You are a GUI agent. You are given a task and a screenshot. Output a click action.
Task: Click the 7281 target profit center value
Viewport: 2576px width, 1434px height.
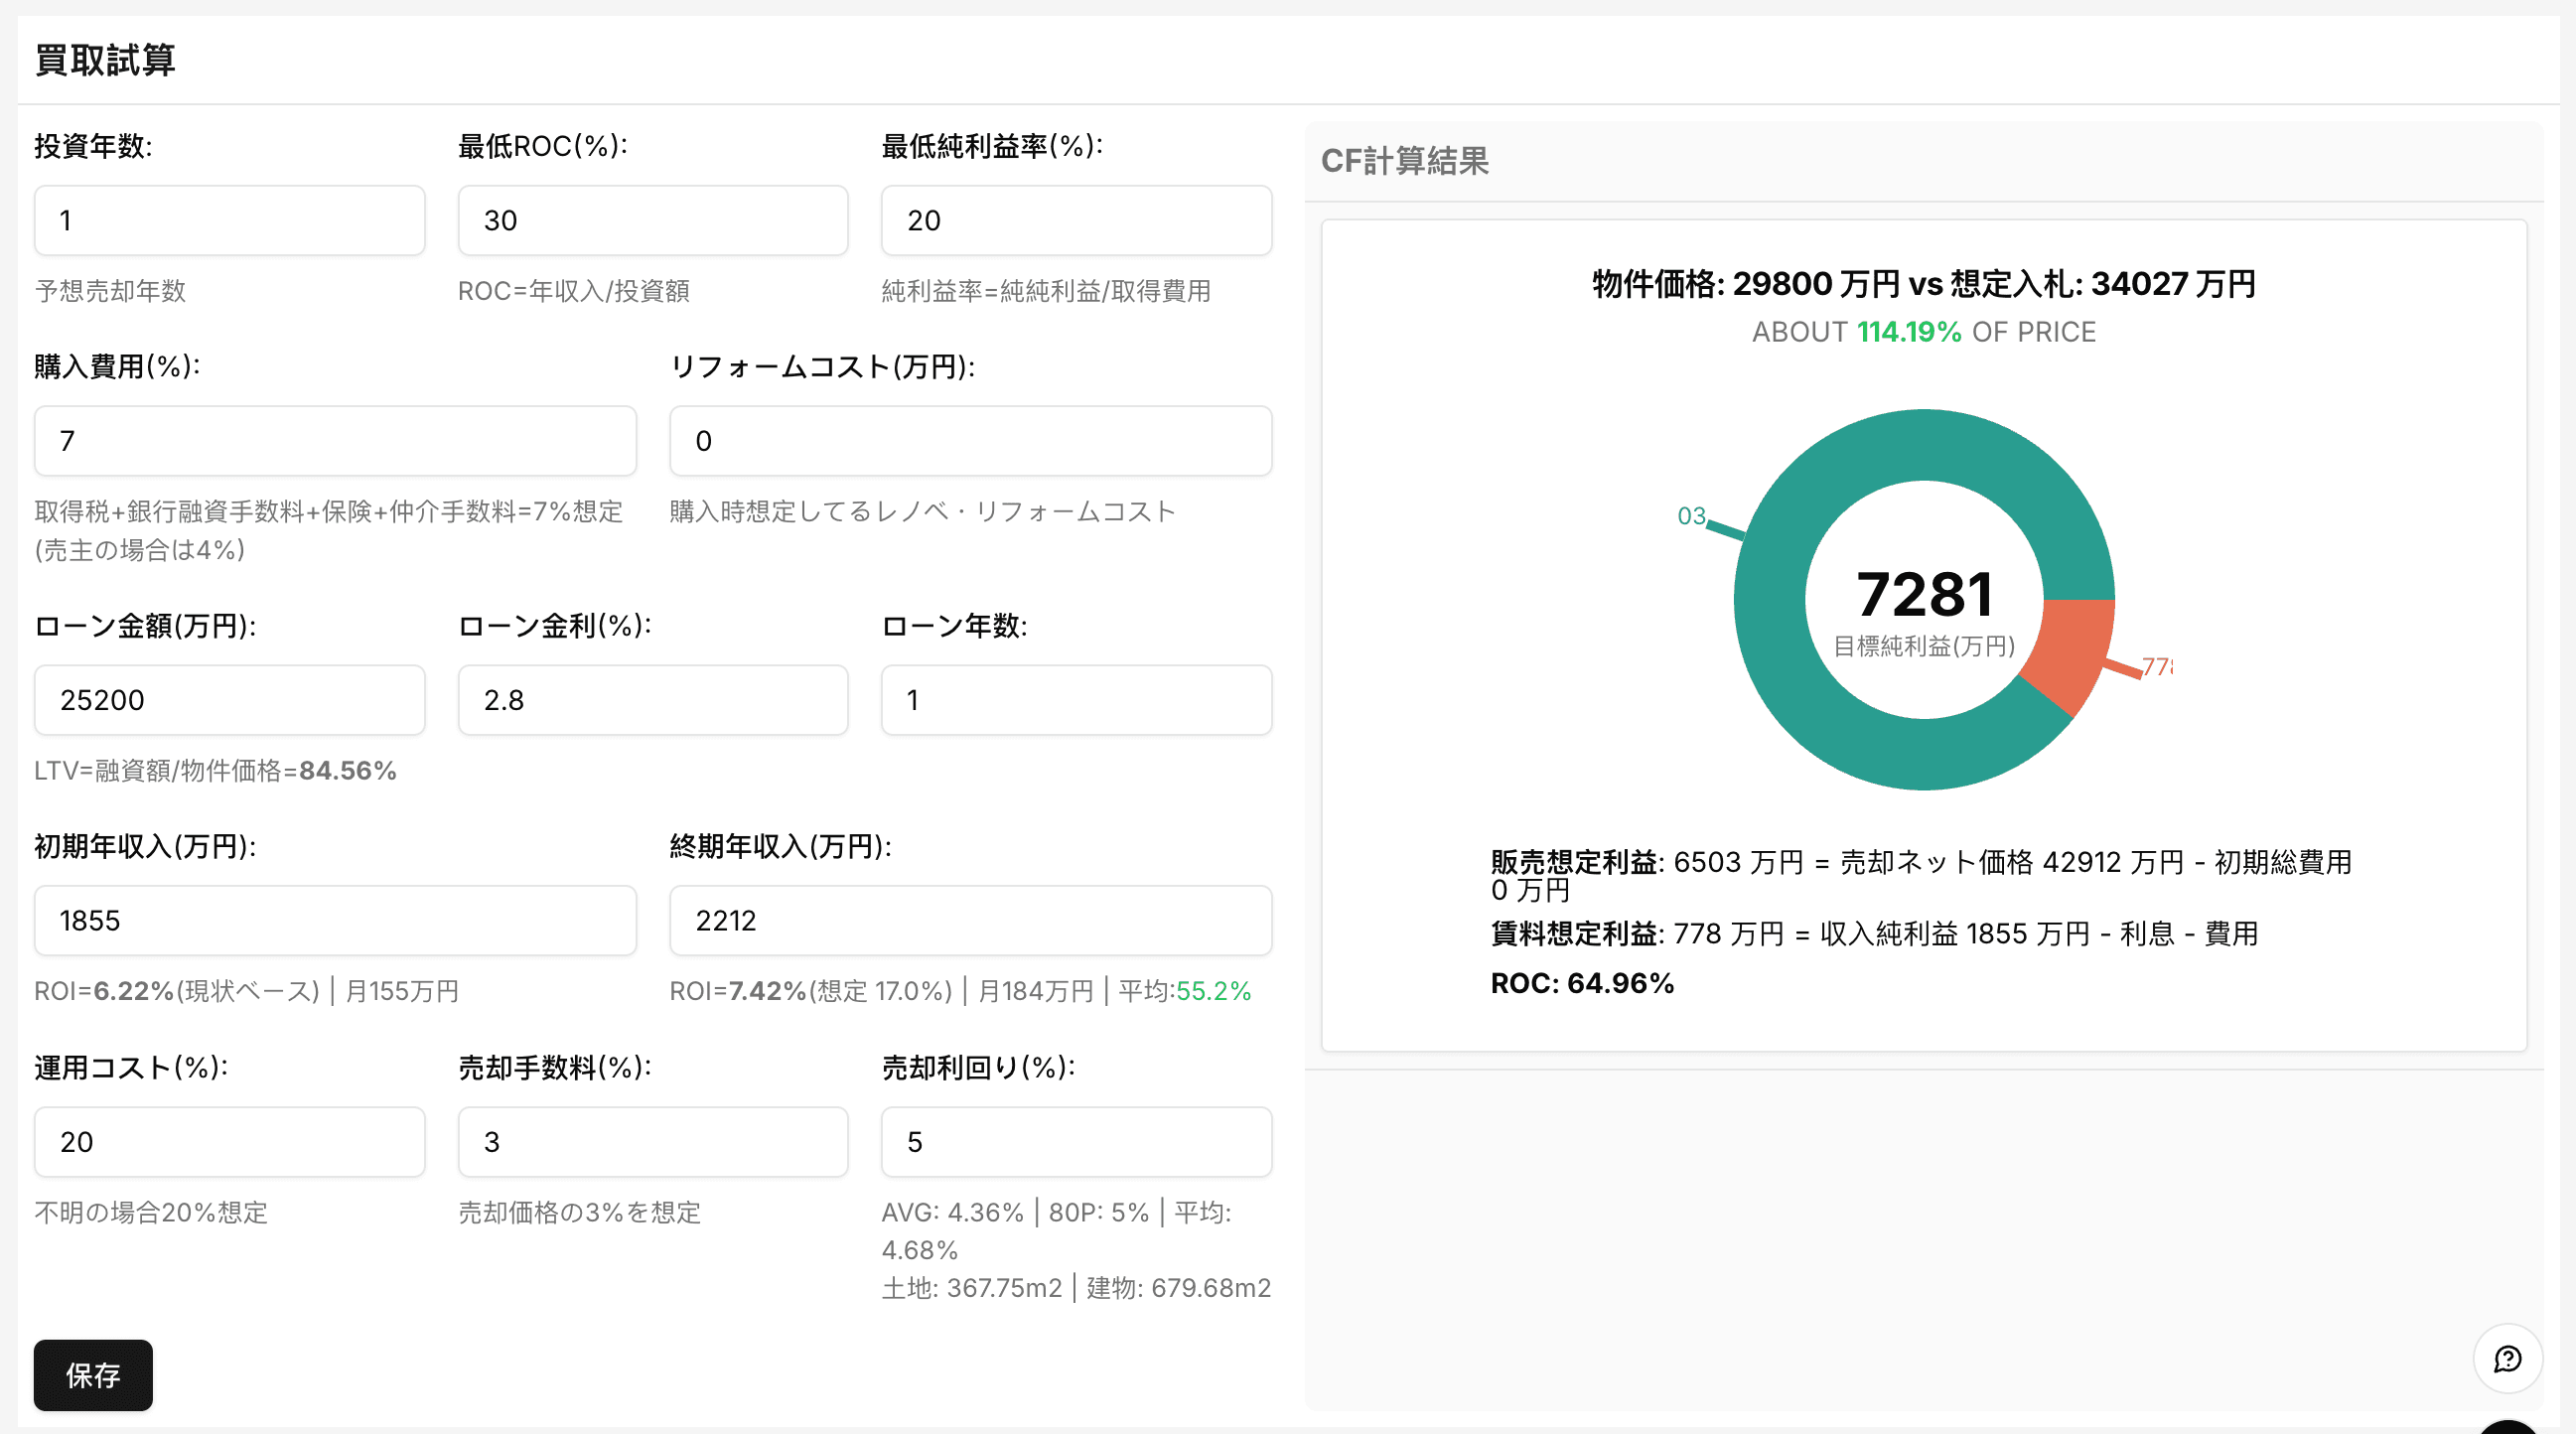coord(1924,594)
